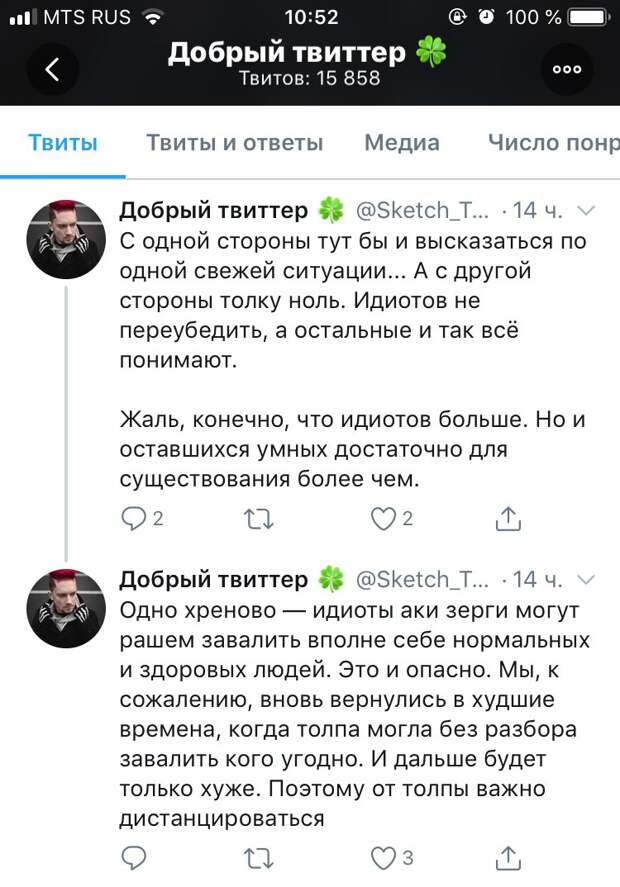The height and width of the screenshot is (887, 620).
Task: Like the second tweet with 3 likes
Action: click(x=383, y=857)
